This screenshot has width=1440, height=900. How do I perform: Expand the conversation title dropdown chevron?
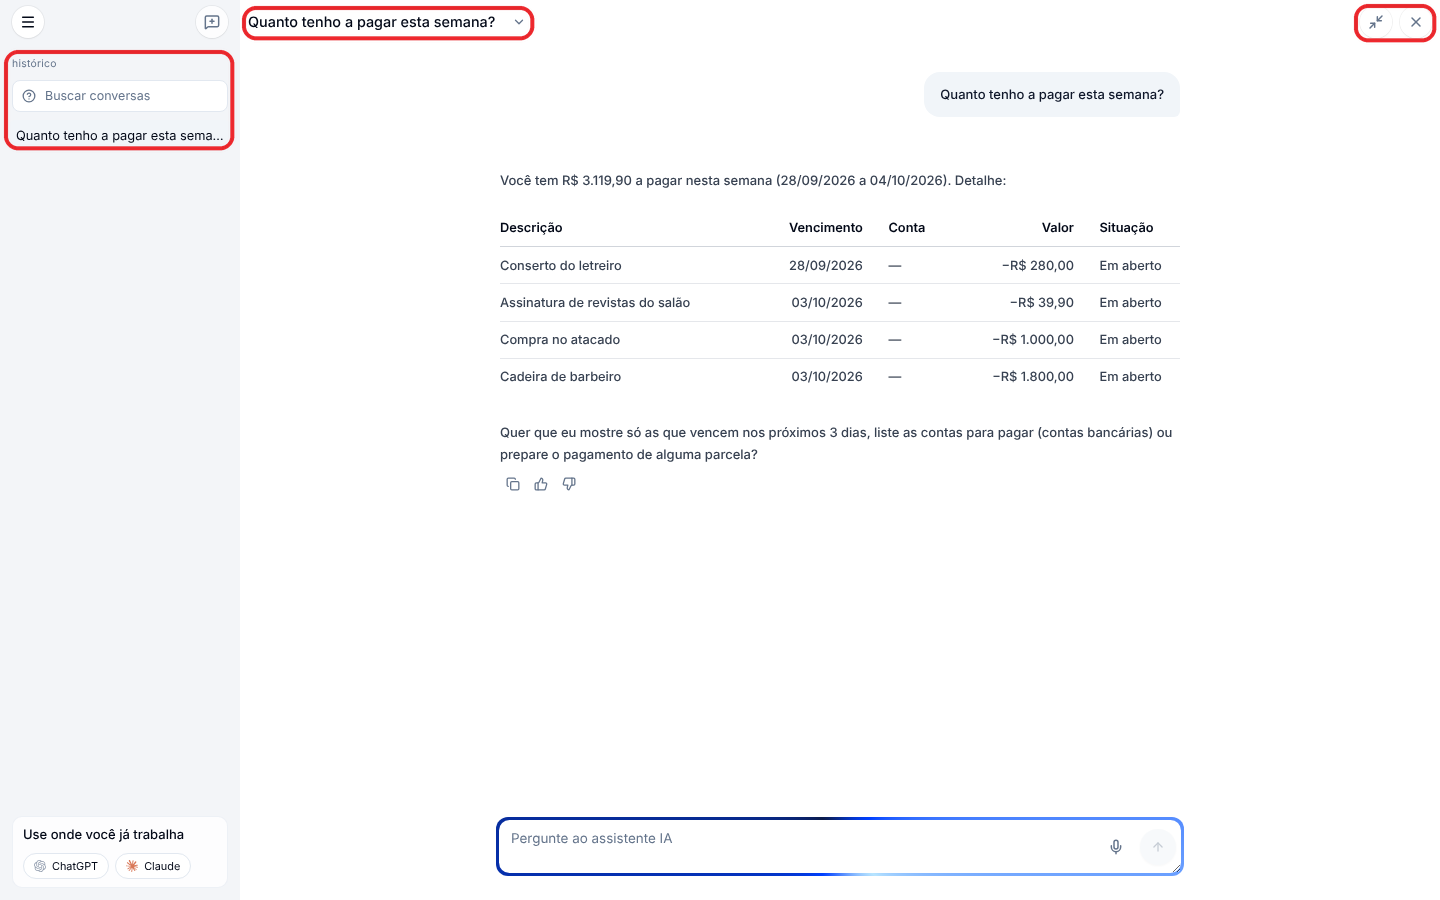[519, 22]
